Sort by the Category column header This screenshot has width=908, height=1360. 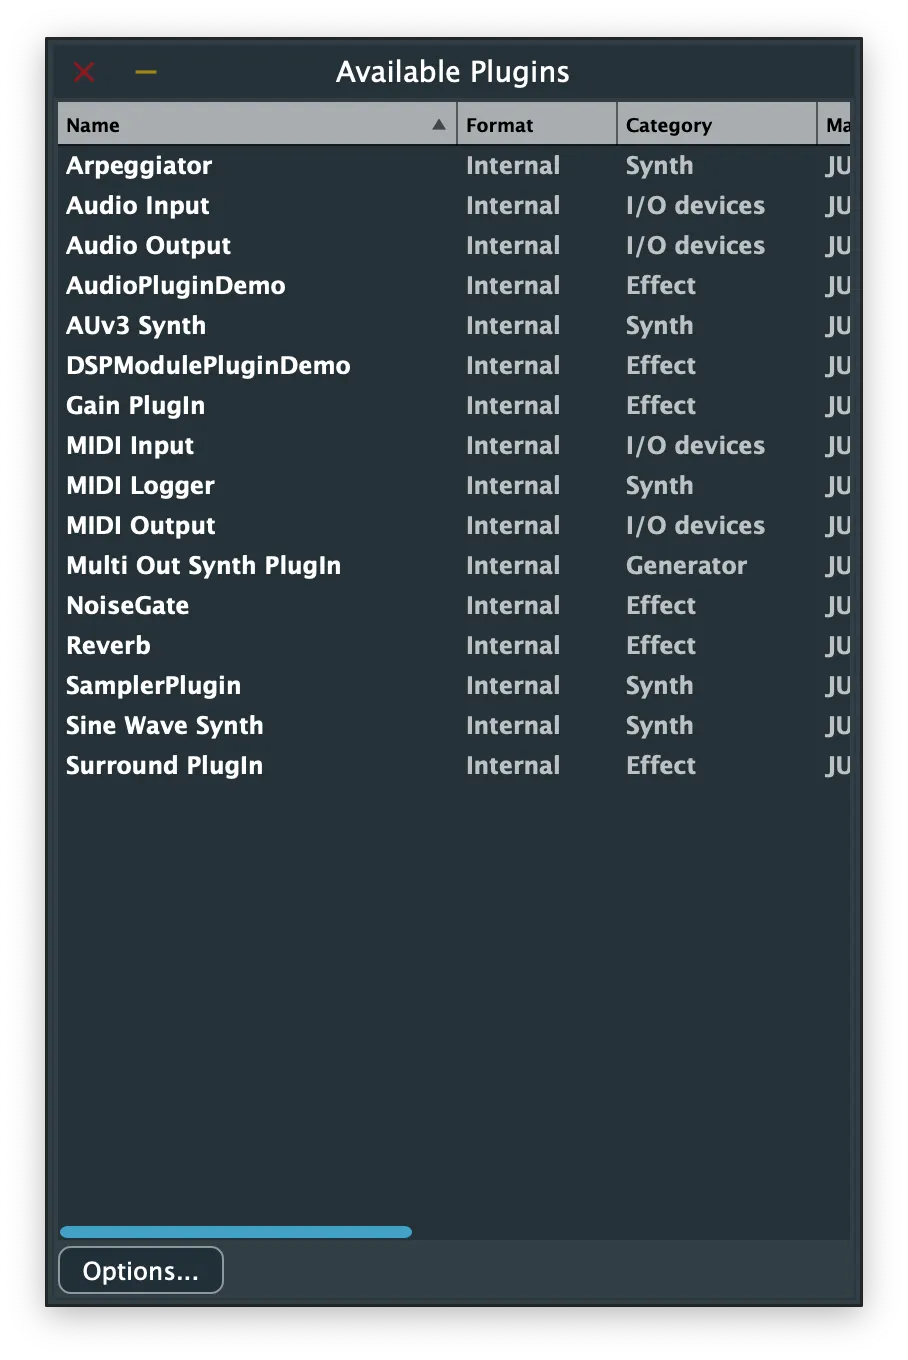tap(716, 125)
